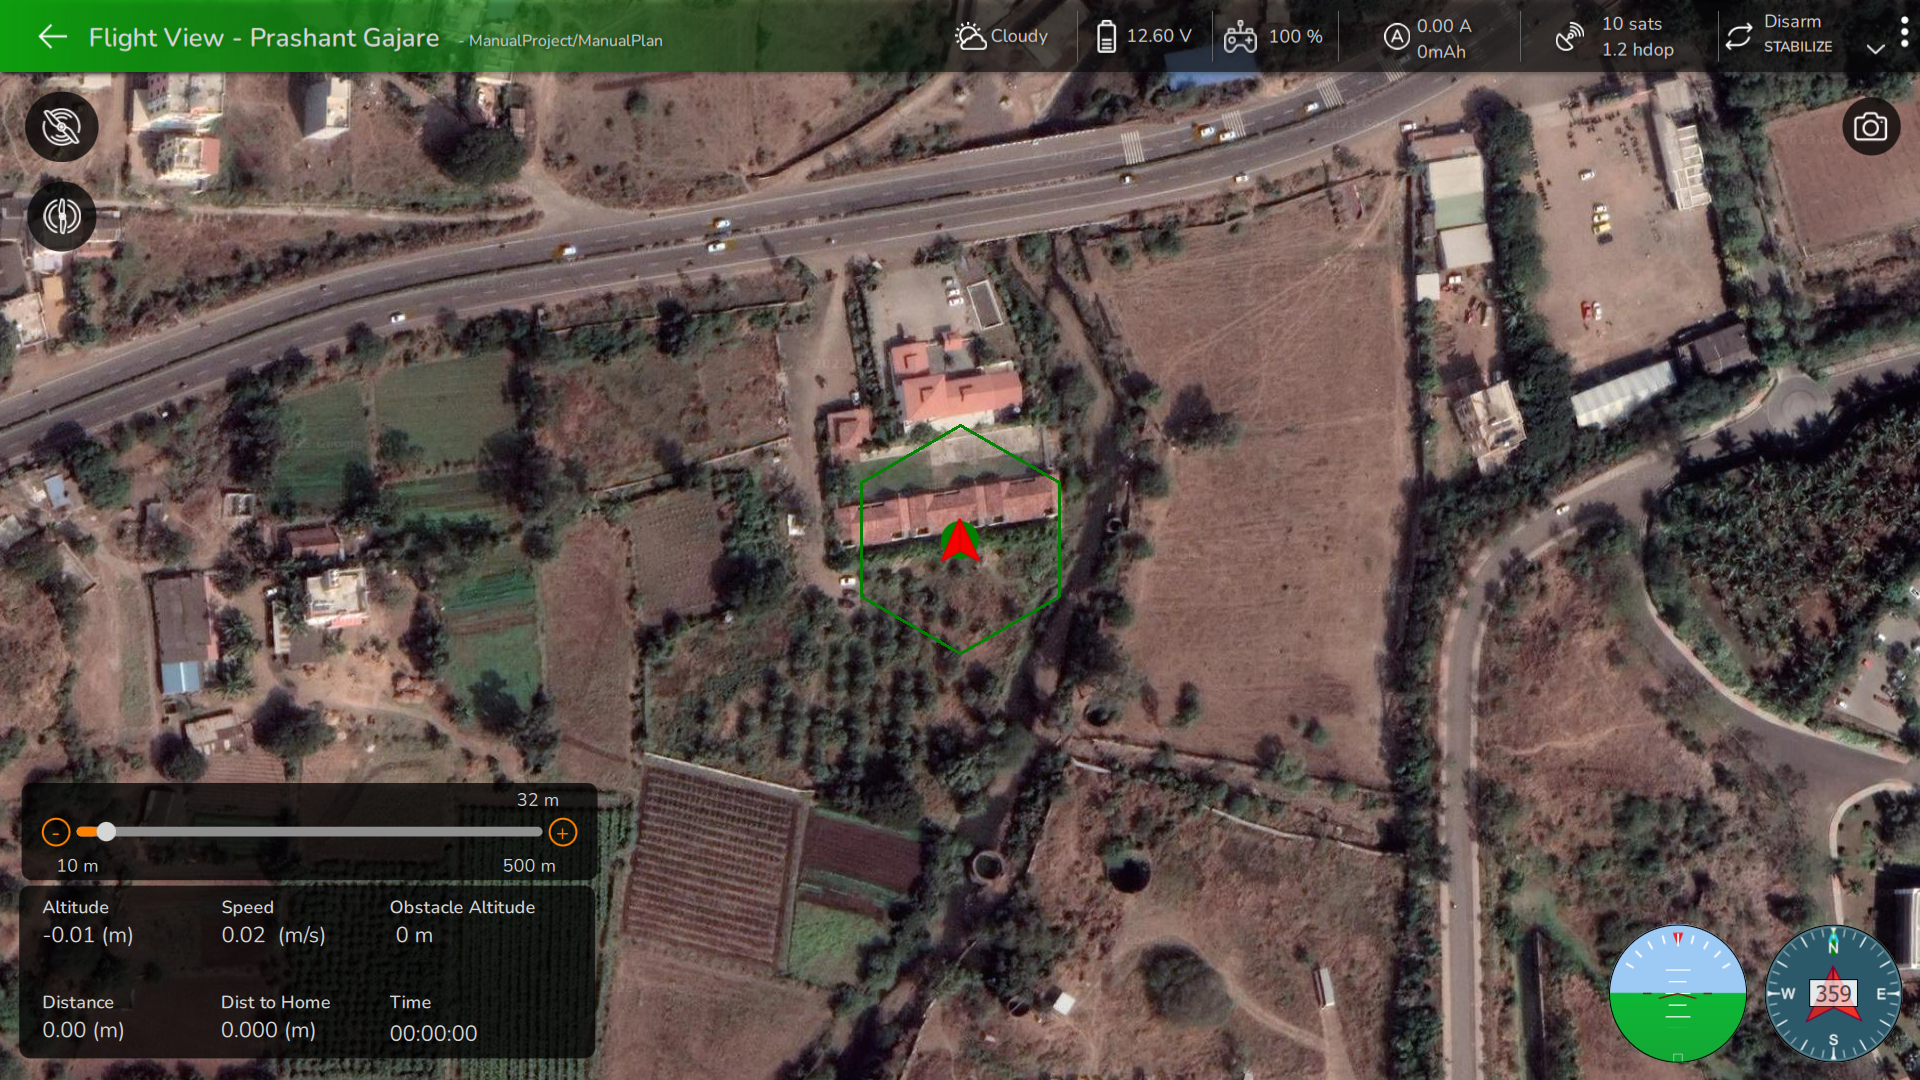The width and height of the screenshot is (1920, 1080).
Task: Click the current amperage indicator icon
Action: tap(1396, 37)
